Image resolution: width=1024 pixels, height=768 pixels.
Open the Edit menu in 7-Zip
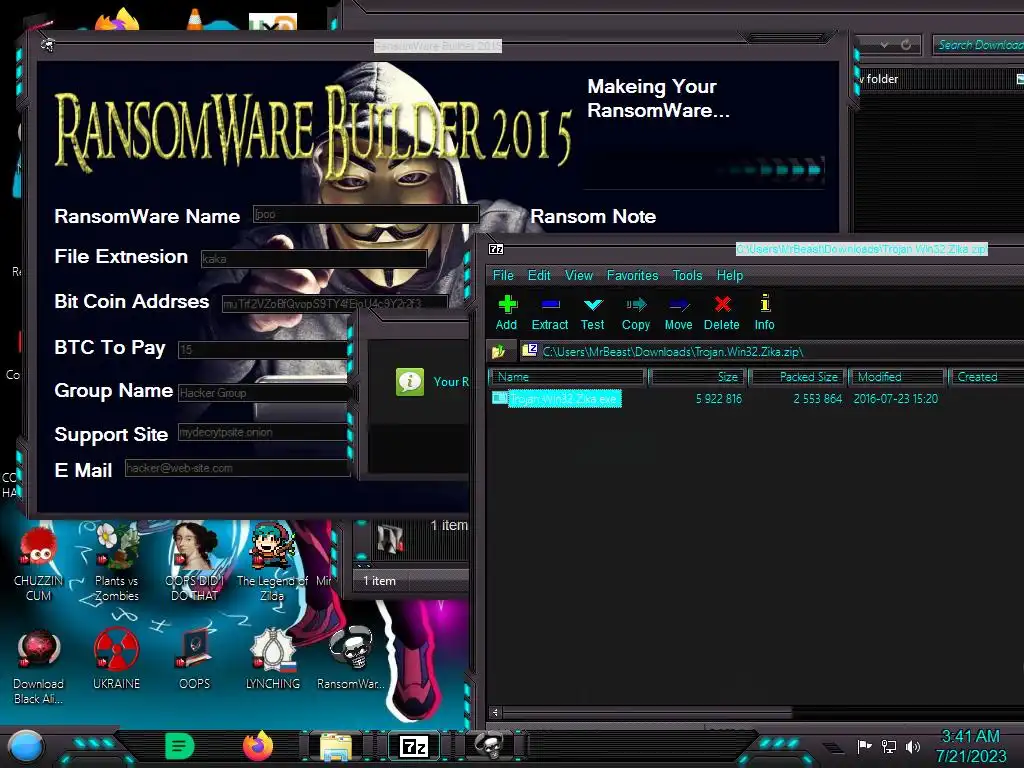(x=539, y=276)
